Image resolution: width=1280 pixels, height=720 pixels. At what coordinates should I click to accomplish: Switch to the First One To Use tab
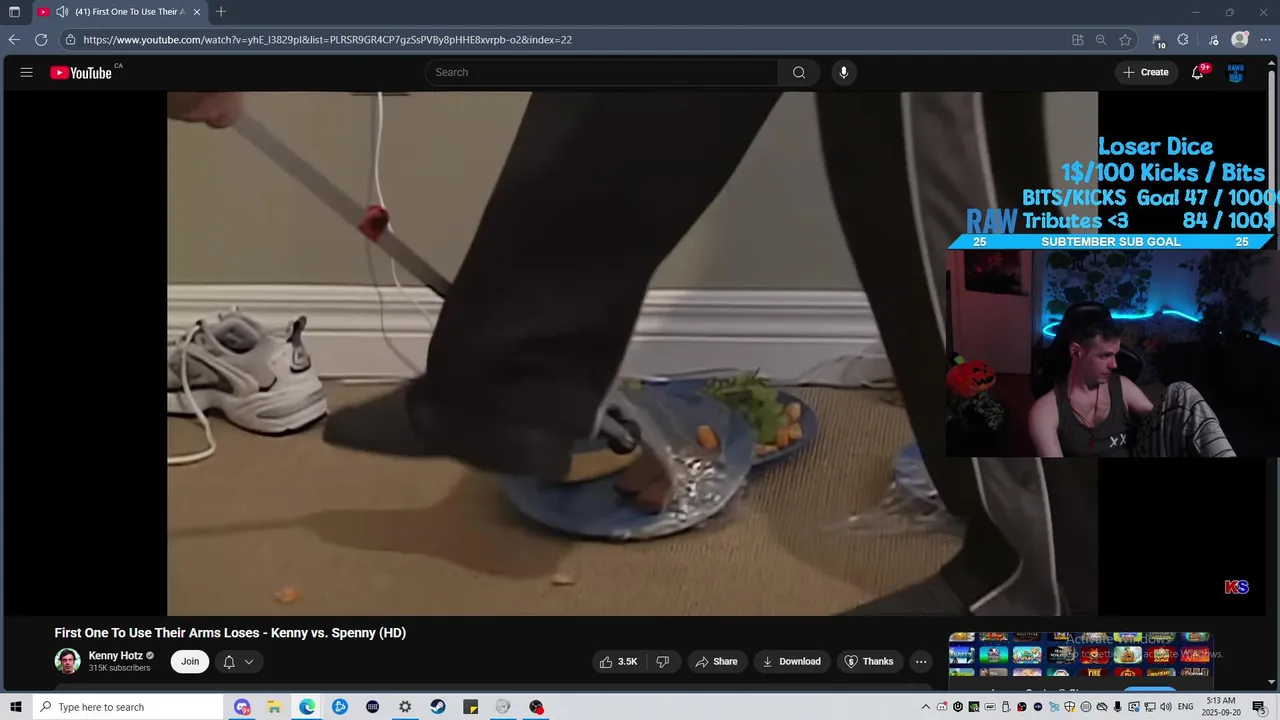[120, 12]
